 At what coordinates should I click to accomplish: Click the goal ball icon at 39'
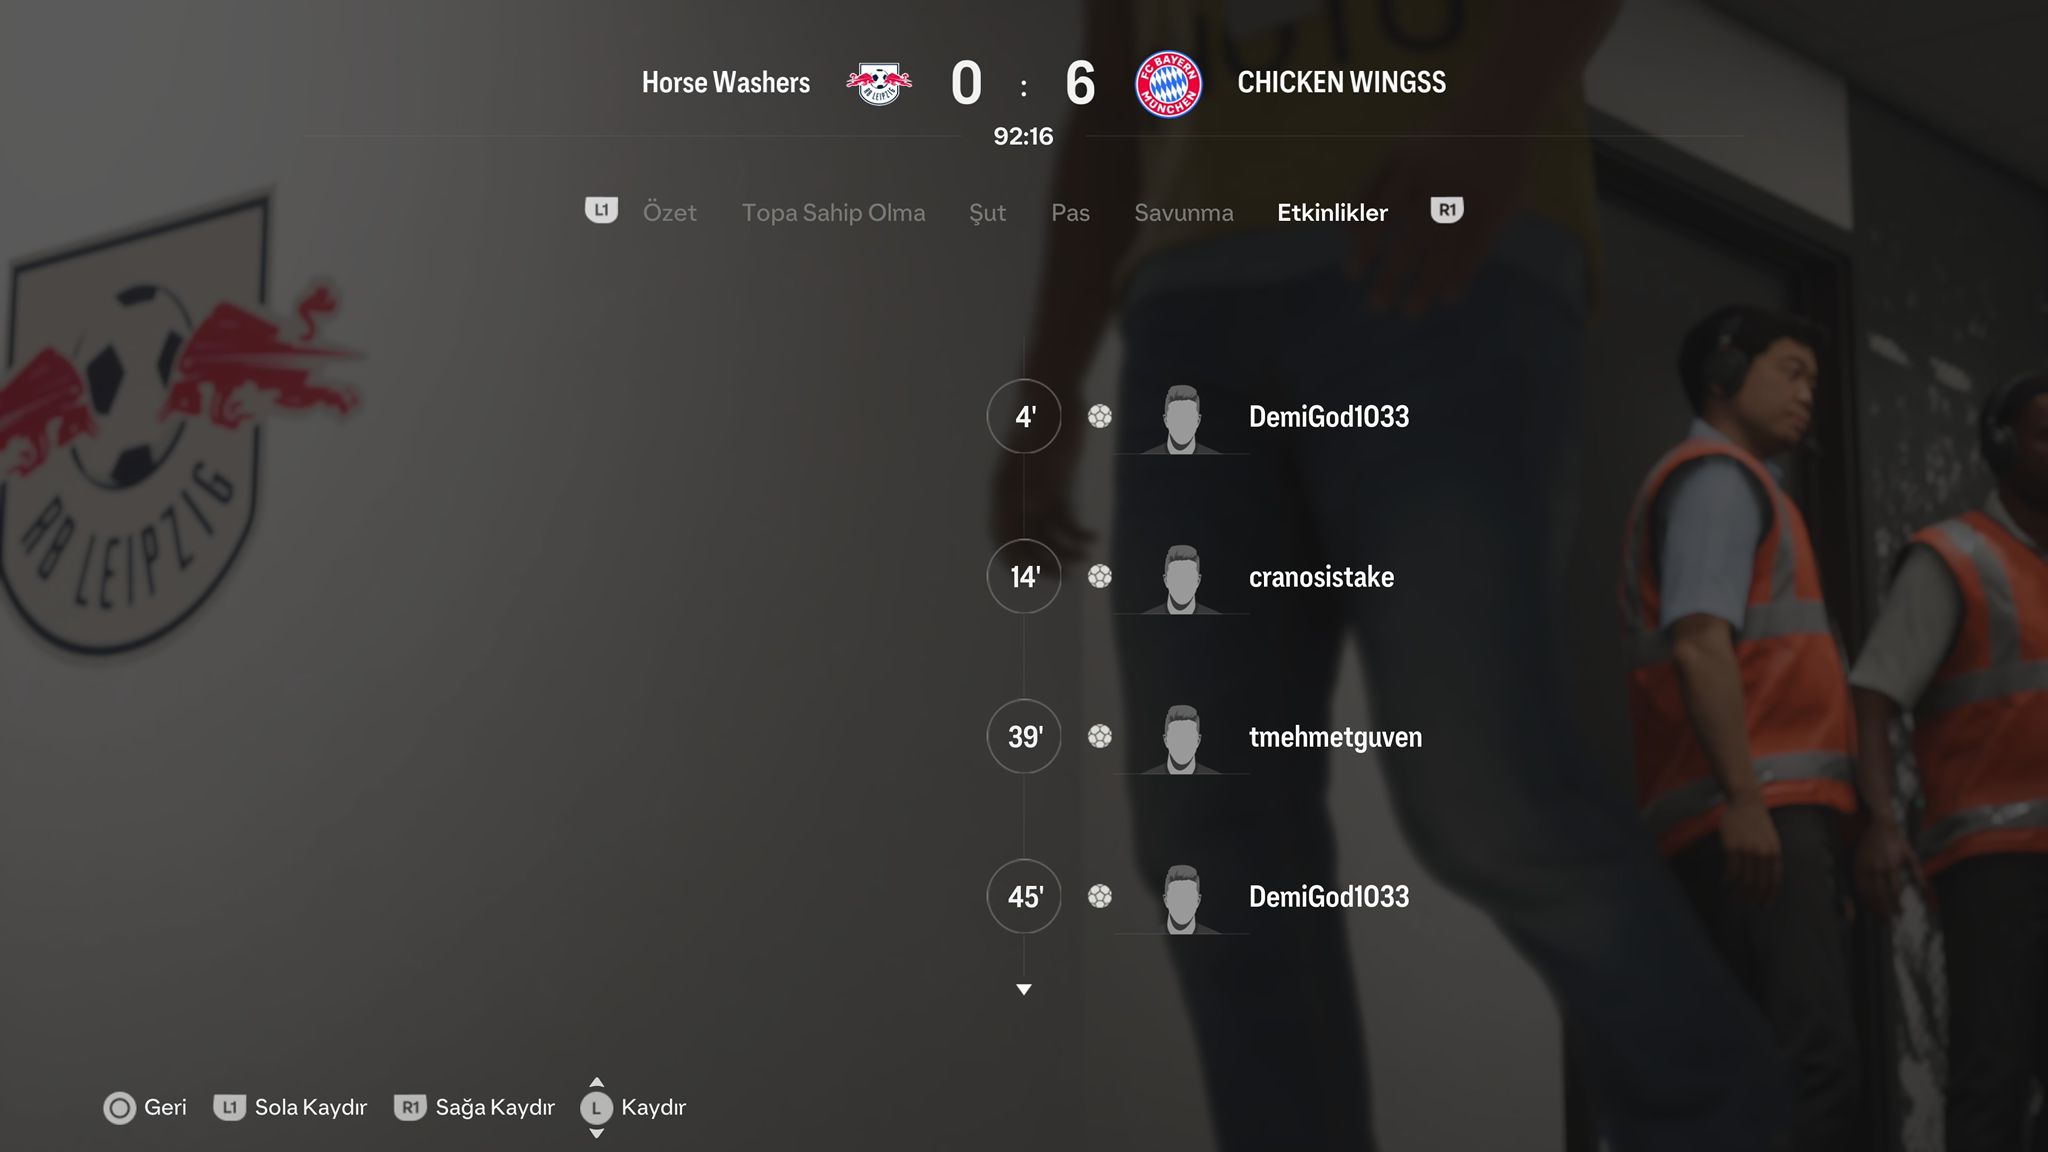click(x=1100, y=736)
